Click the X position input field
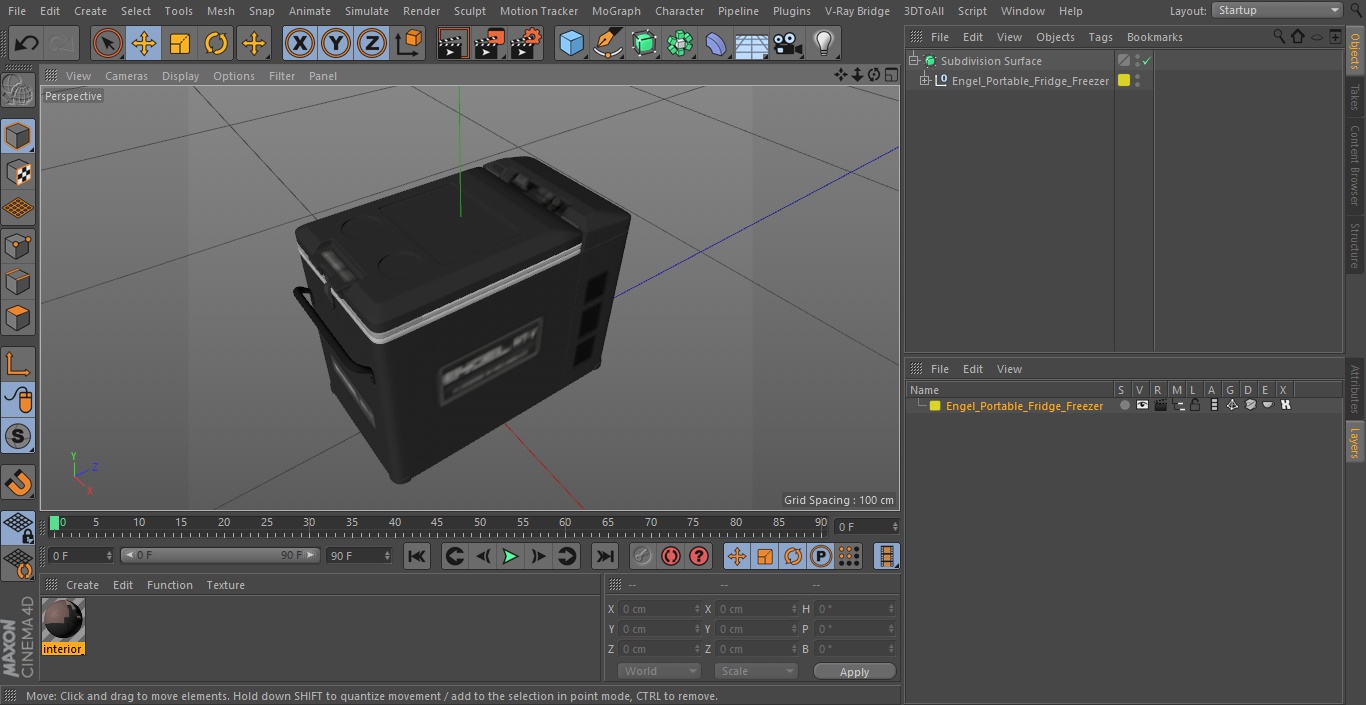1366x705 pixels. pos(659,609)
